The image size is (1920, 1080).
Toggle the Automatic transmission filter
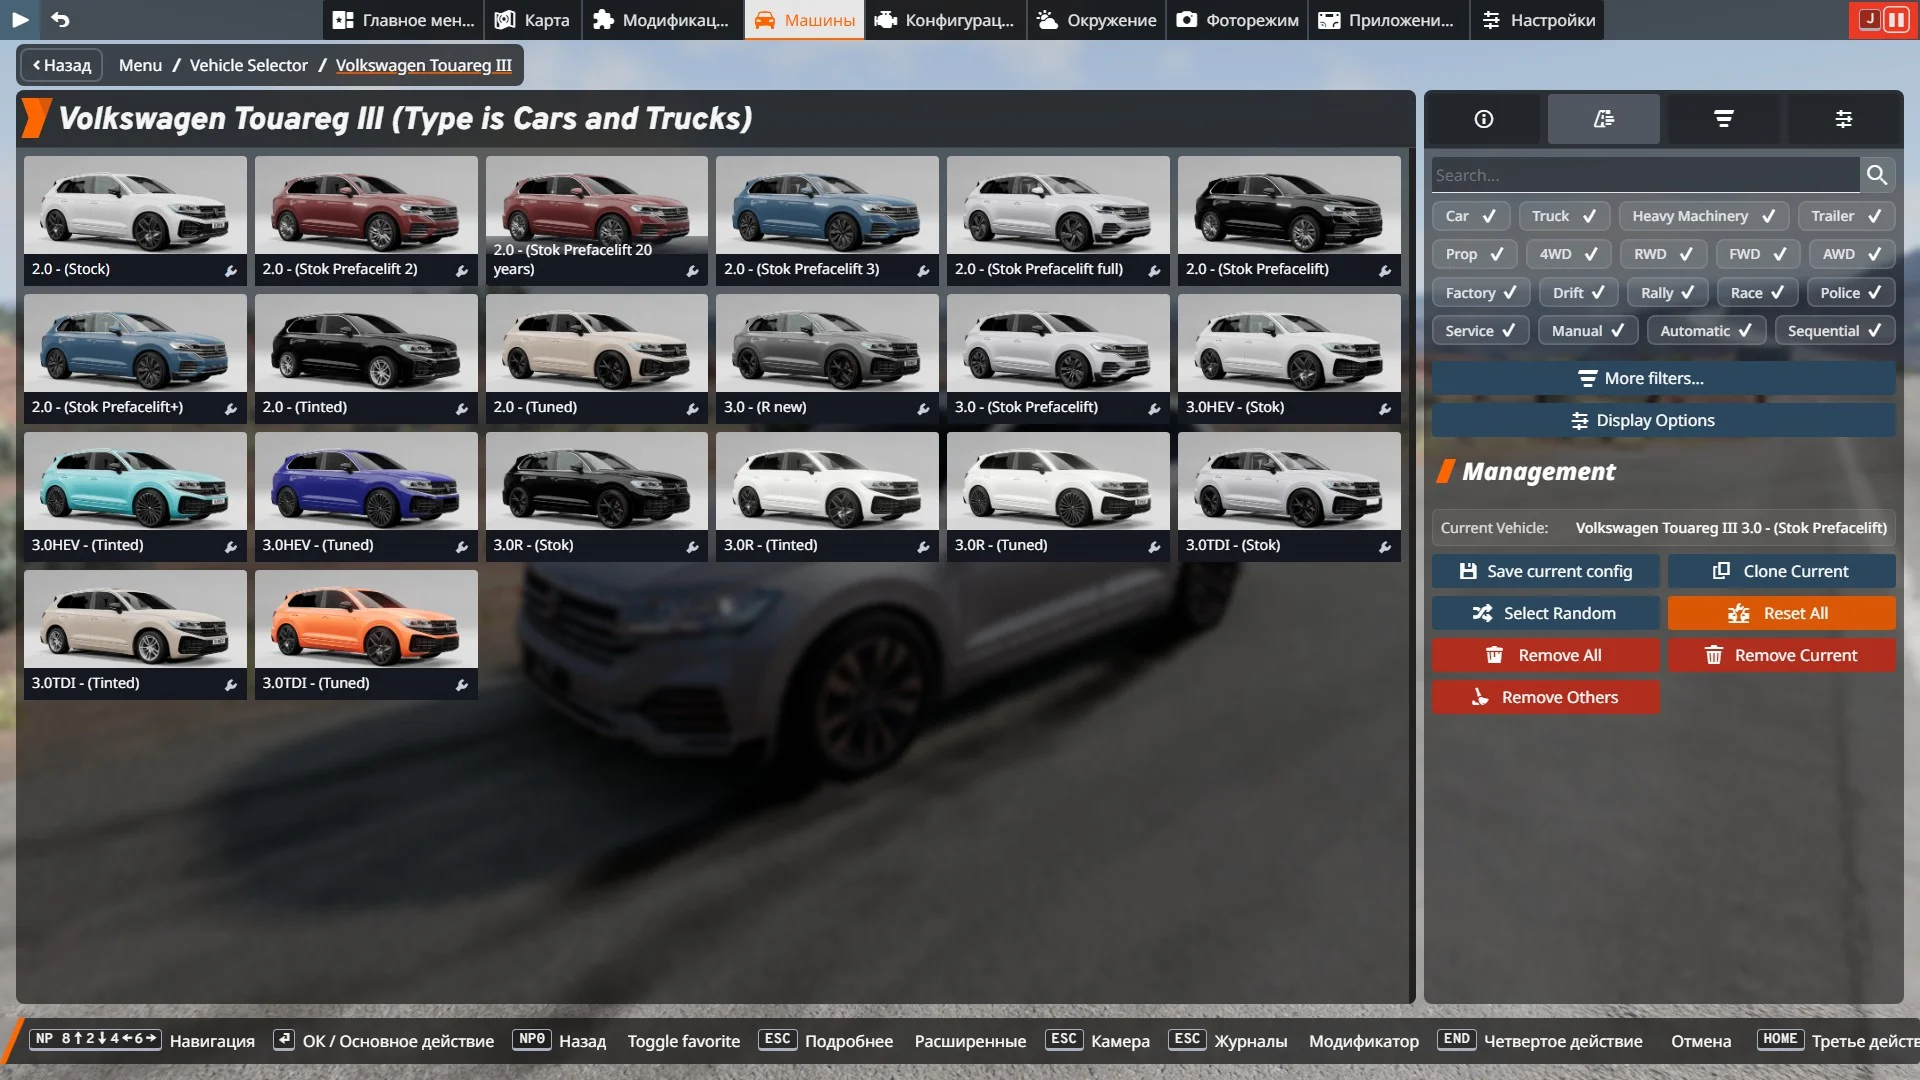1706,331
